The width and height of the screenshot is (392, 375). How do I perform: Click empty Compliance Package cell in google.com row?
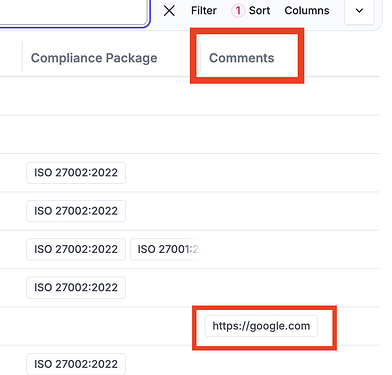[x=100, y=326]
